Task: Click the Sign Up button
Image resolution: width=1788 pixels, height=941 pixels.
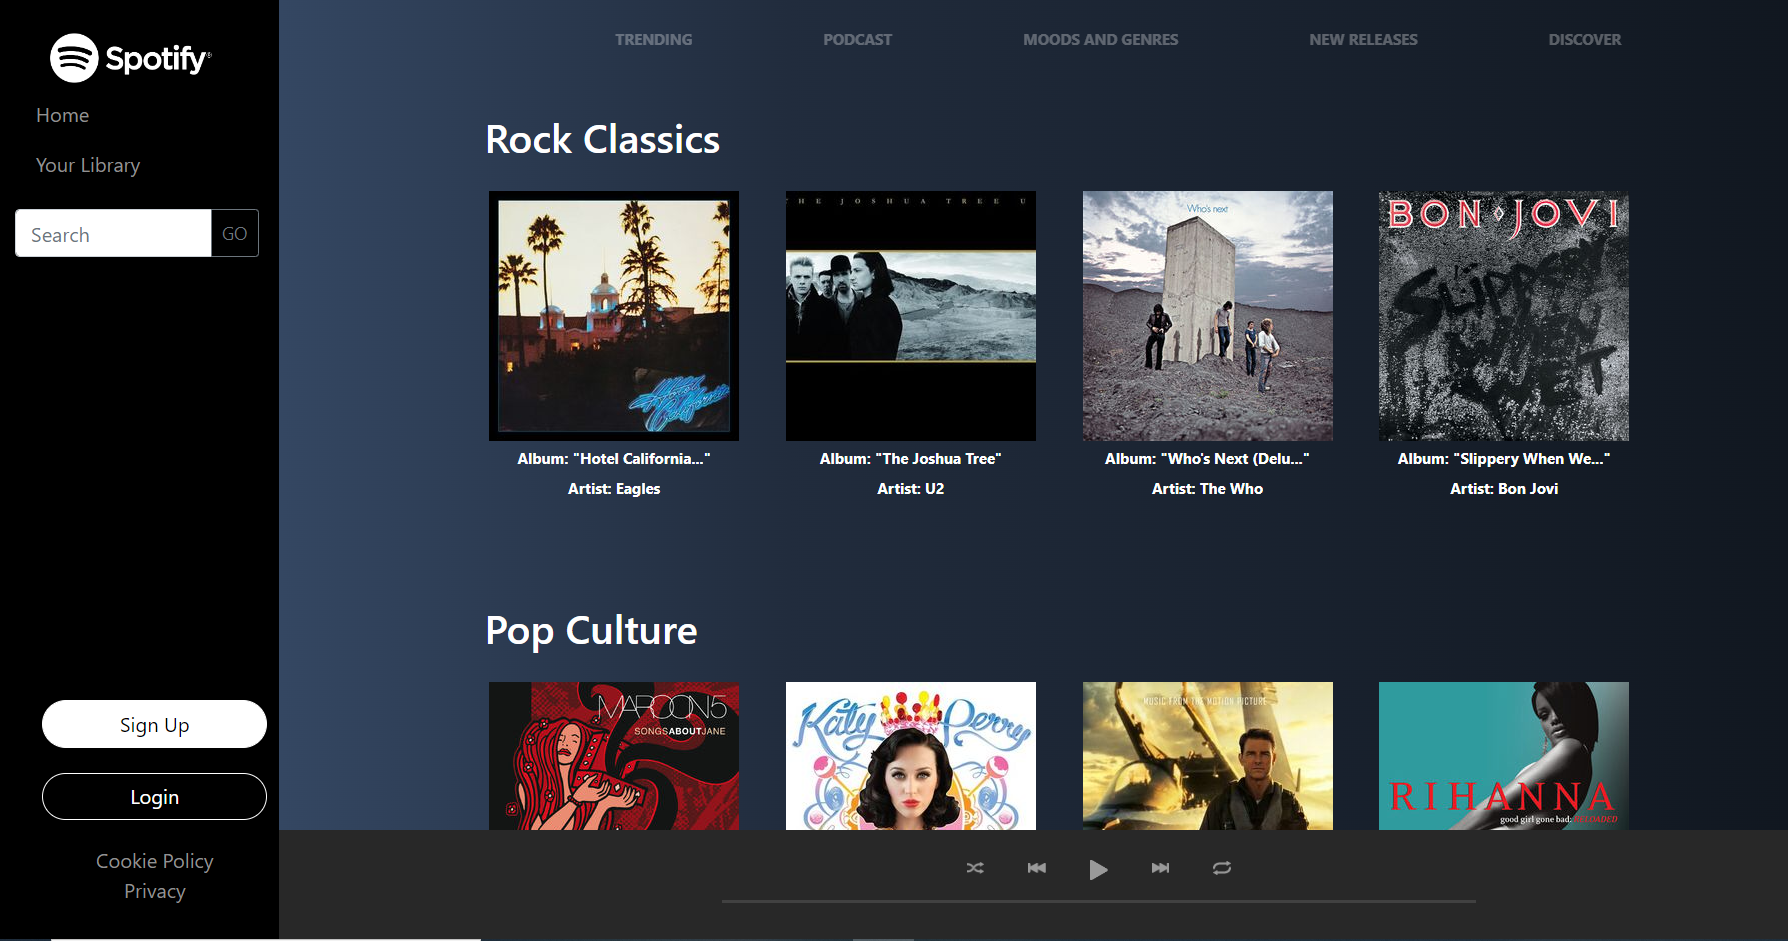Action: 154,724
